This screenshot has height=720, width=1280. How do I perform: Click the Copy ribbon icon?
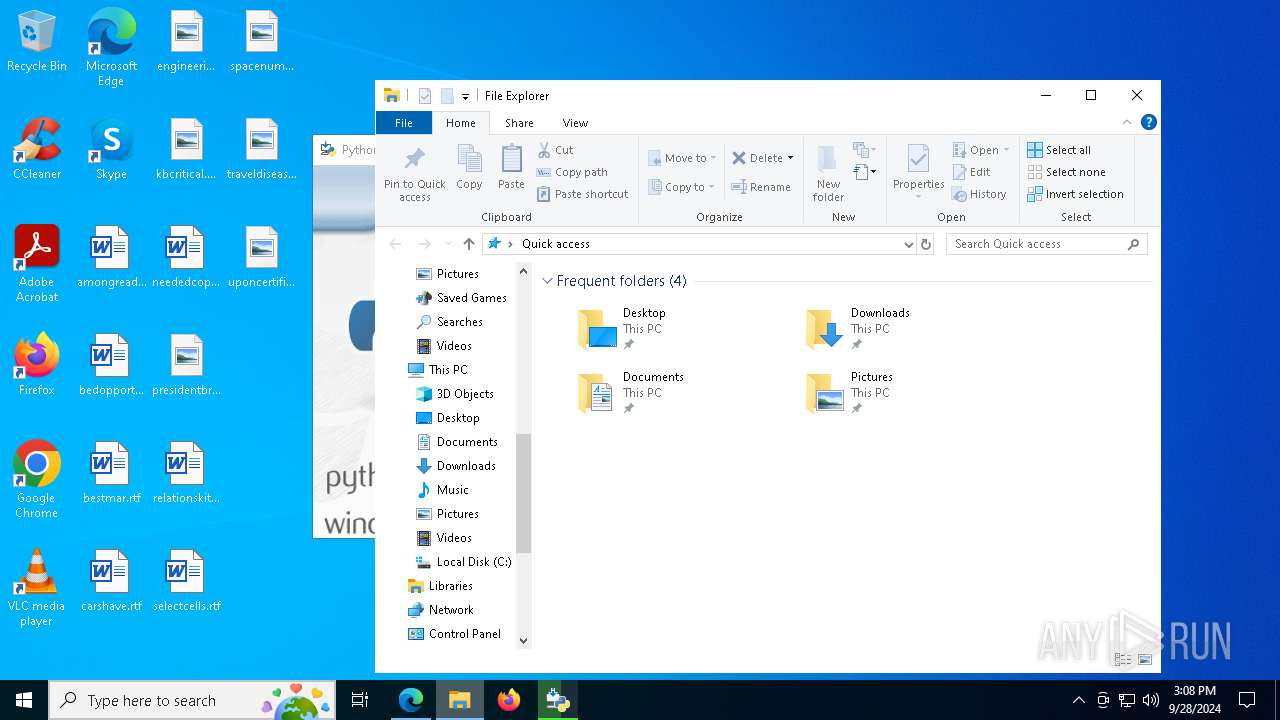click(x=469, y=166)
